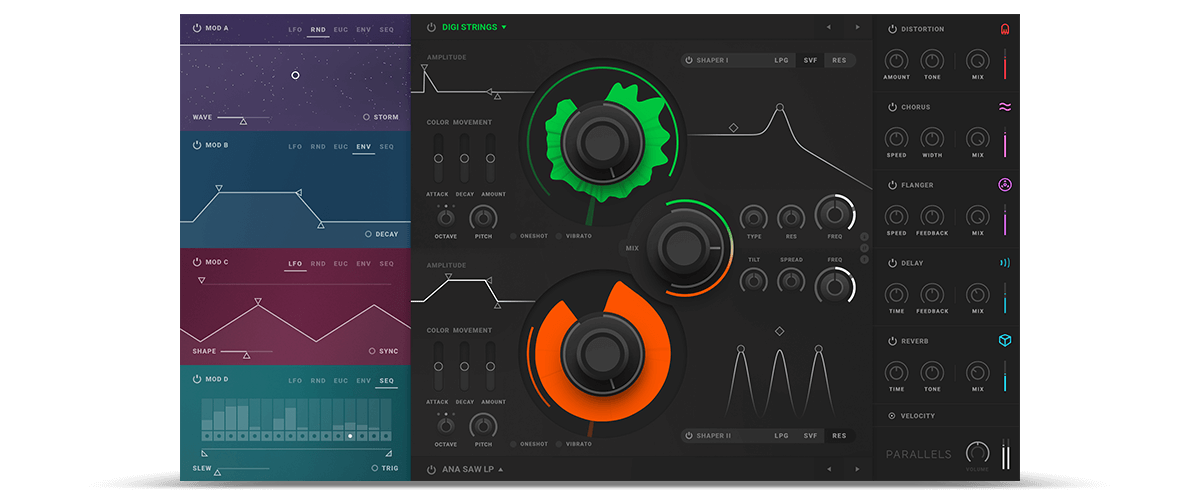Select SVF mode in Shaper I
The width and height of the screenshot is (1200, 502).
(x=810, y=60)
